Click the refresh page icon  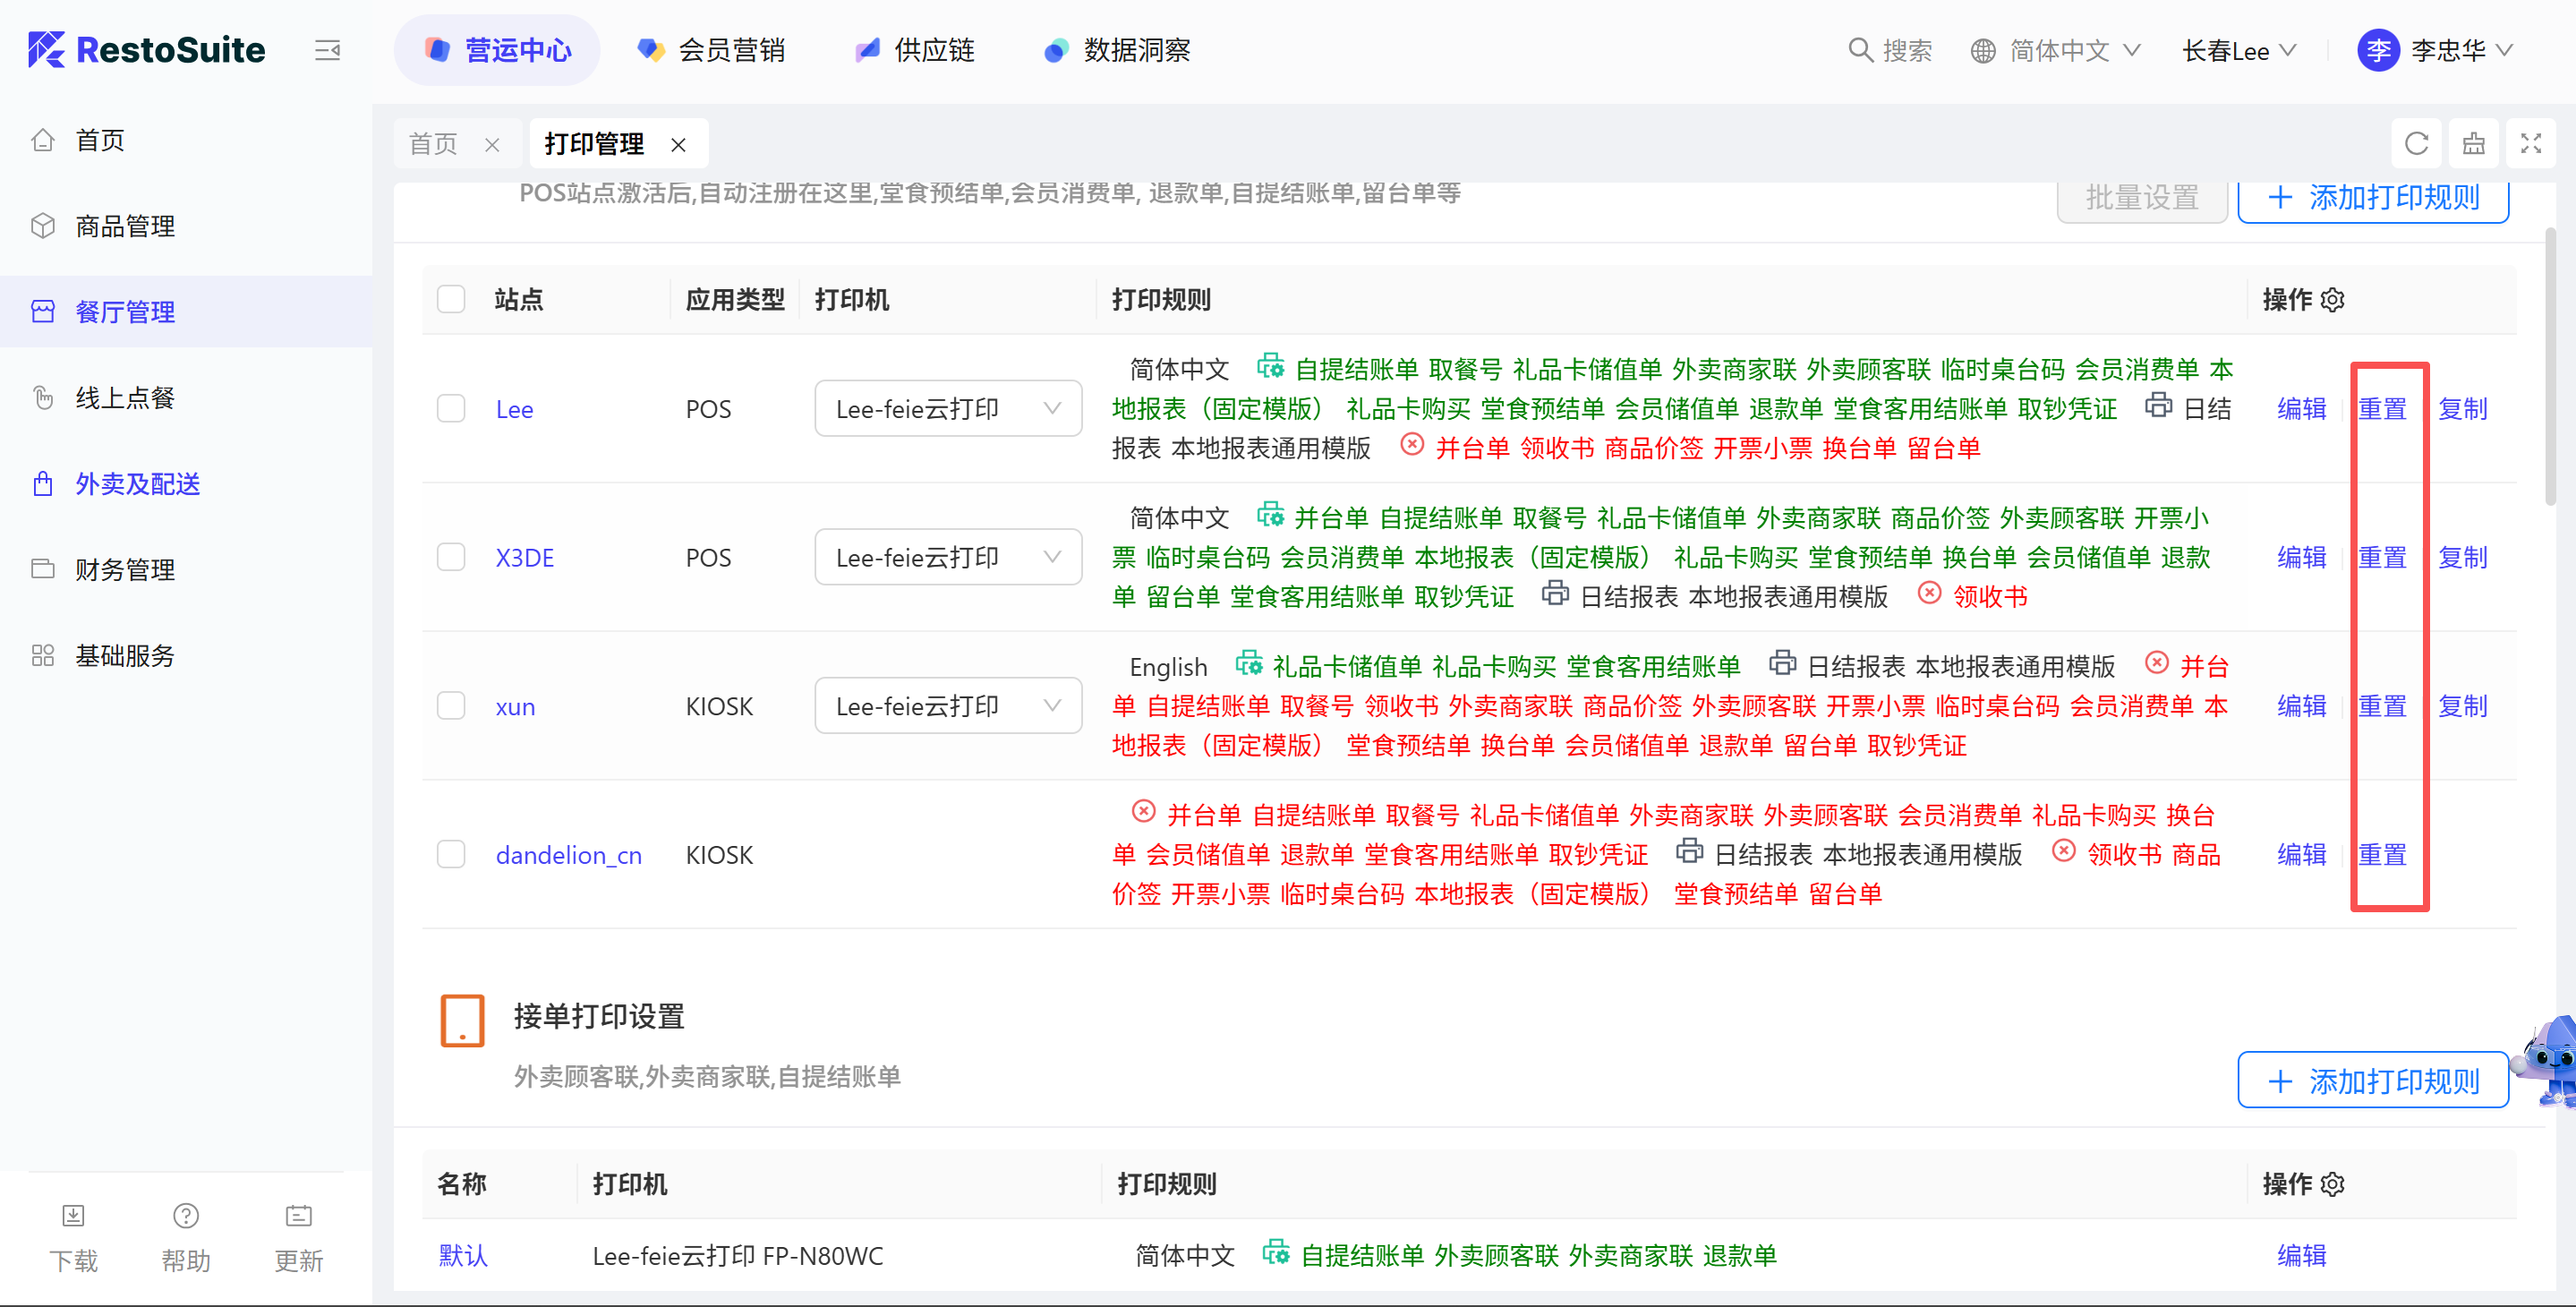[2416, 144]
